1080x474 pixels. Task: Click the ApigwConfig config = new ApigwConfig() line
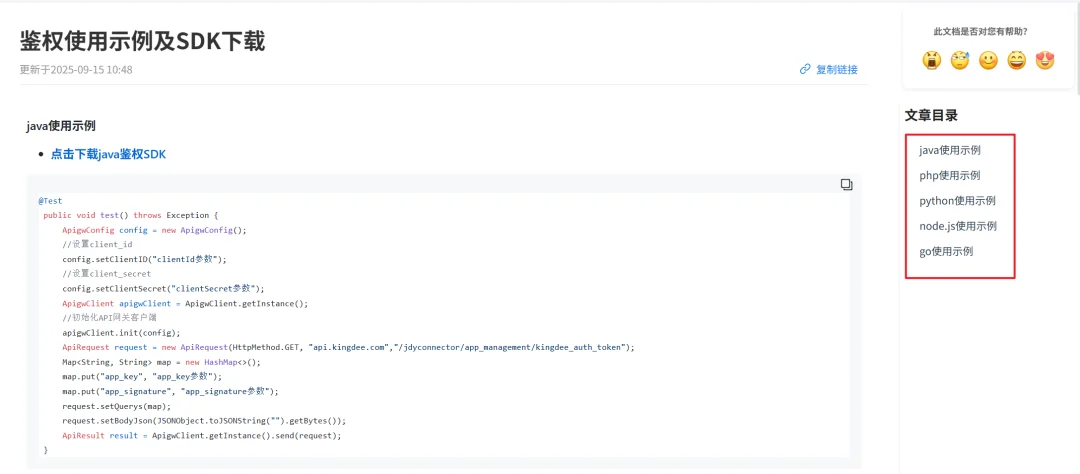(154, 230)
